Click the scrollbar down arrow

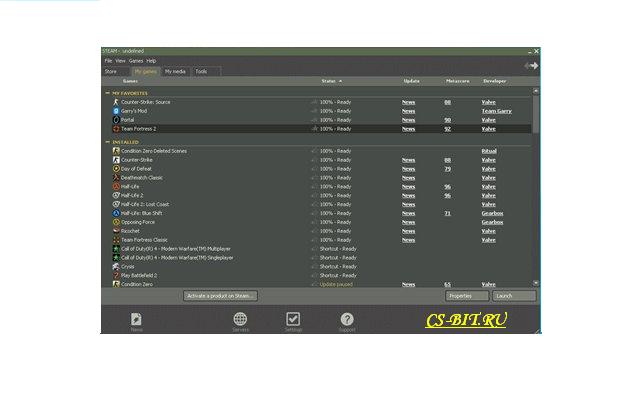(536, 283)
